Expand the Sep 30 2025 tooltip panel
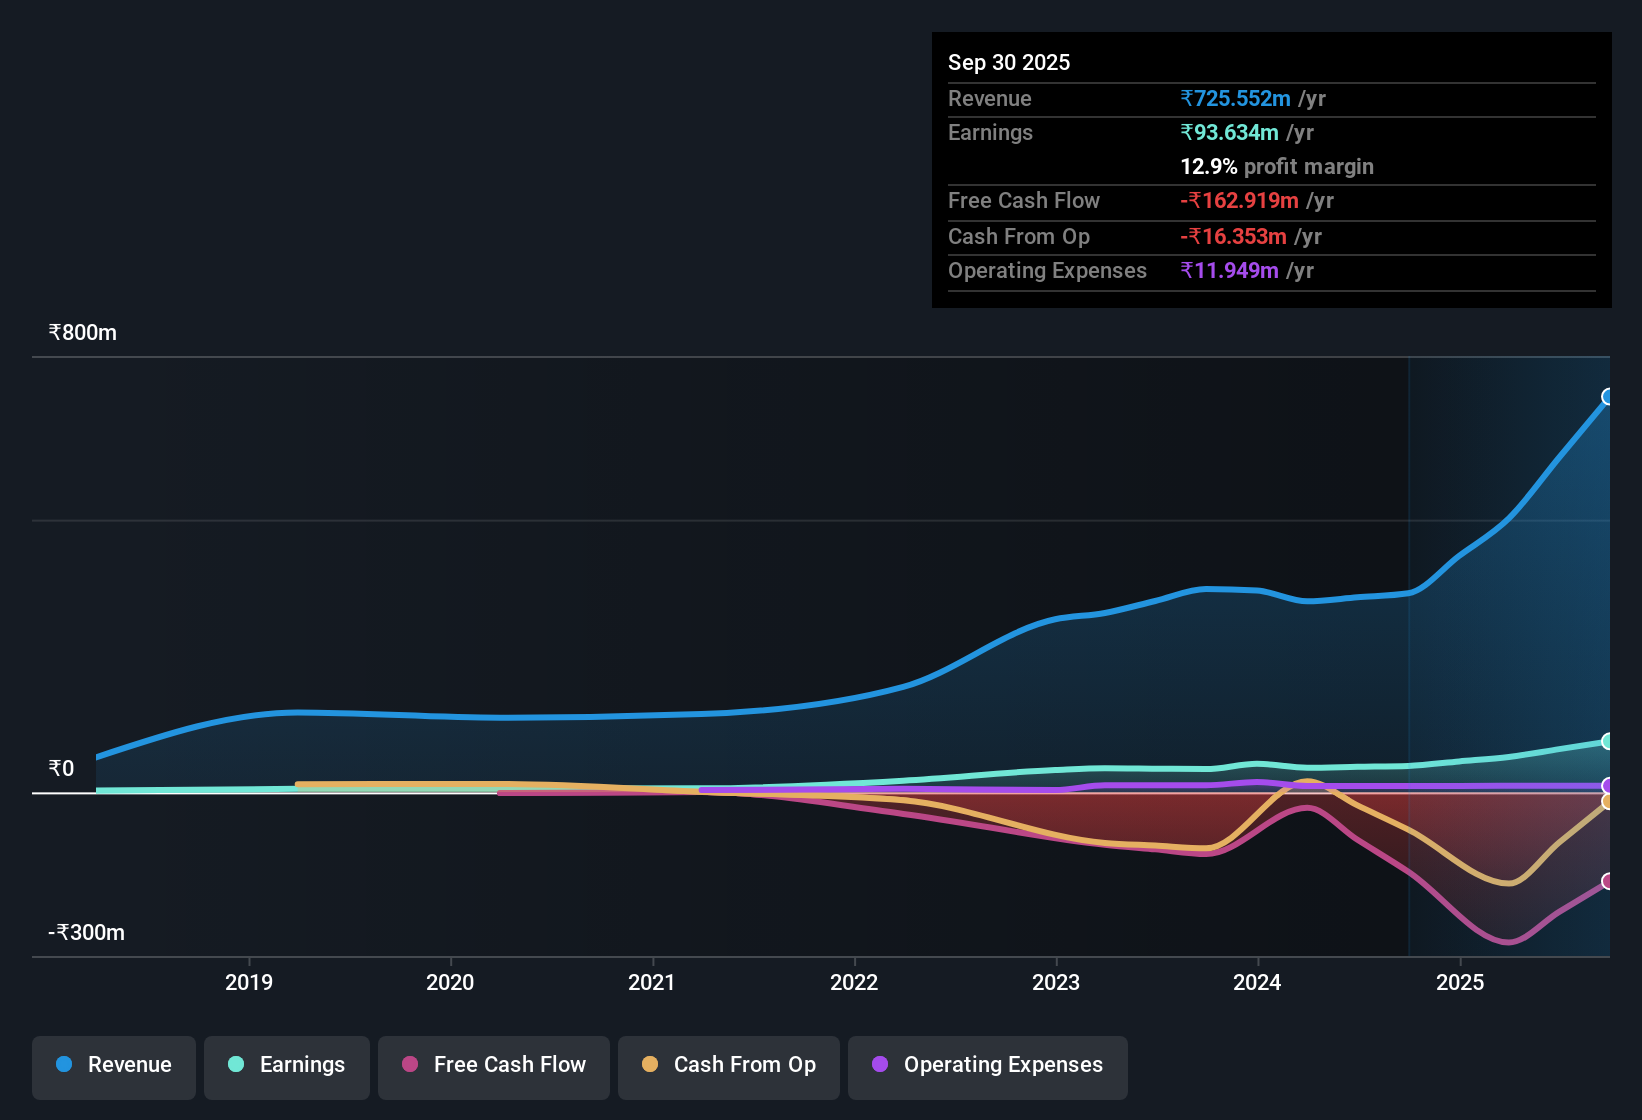This screenshot has height=1120, width=1642. tap(1270, 170)
